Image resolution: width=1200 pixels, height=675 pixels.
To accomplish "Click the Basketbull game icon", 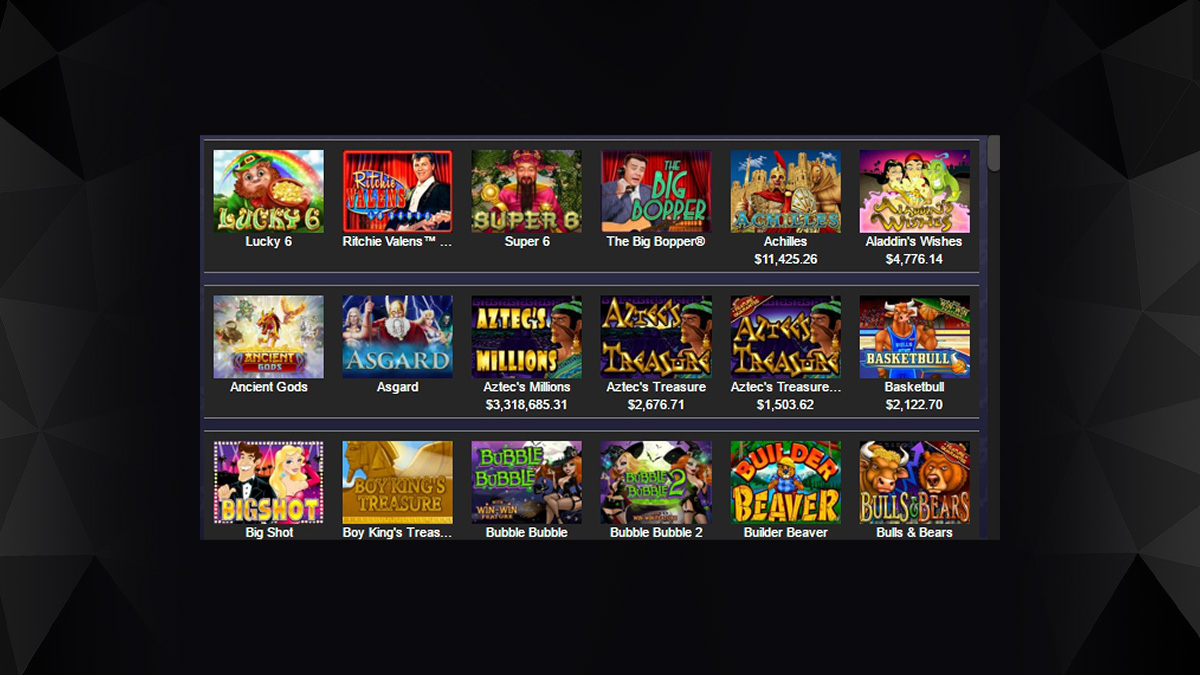I will (915, 337).
